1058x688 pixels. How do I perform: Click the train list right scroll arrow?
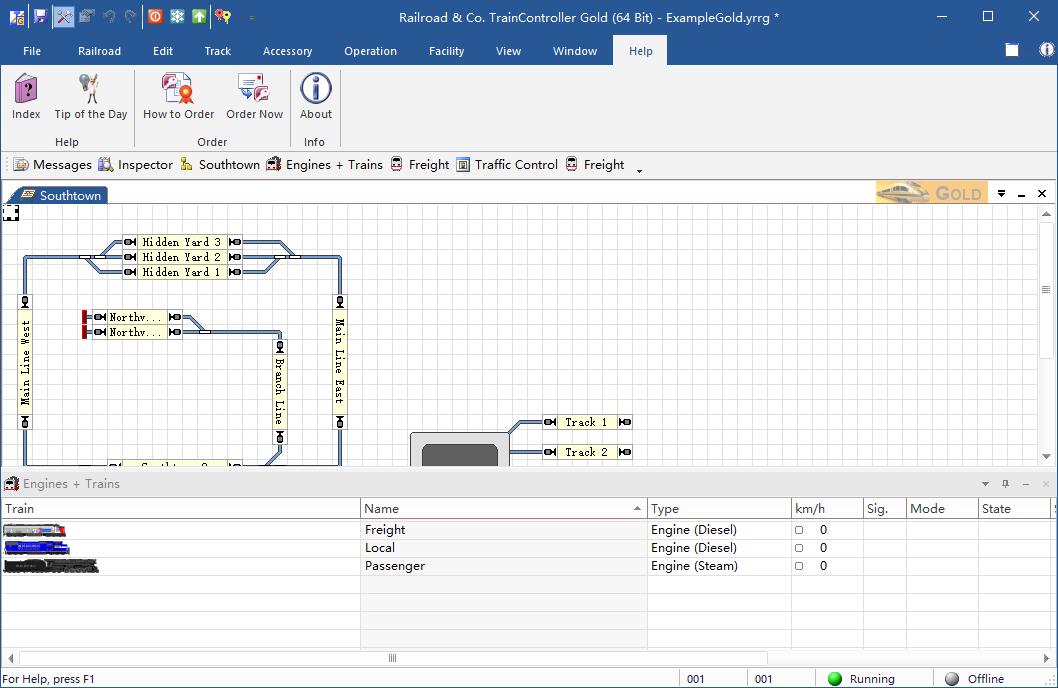1046,658
